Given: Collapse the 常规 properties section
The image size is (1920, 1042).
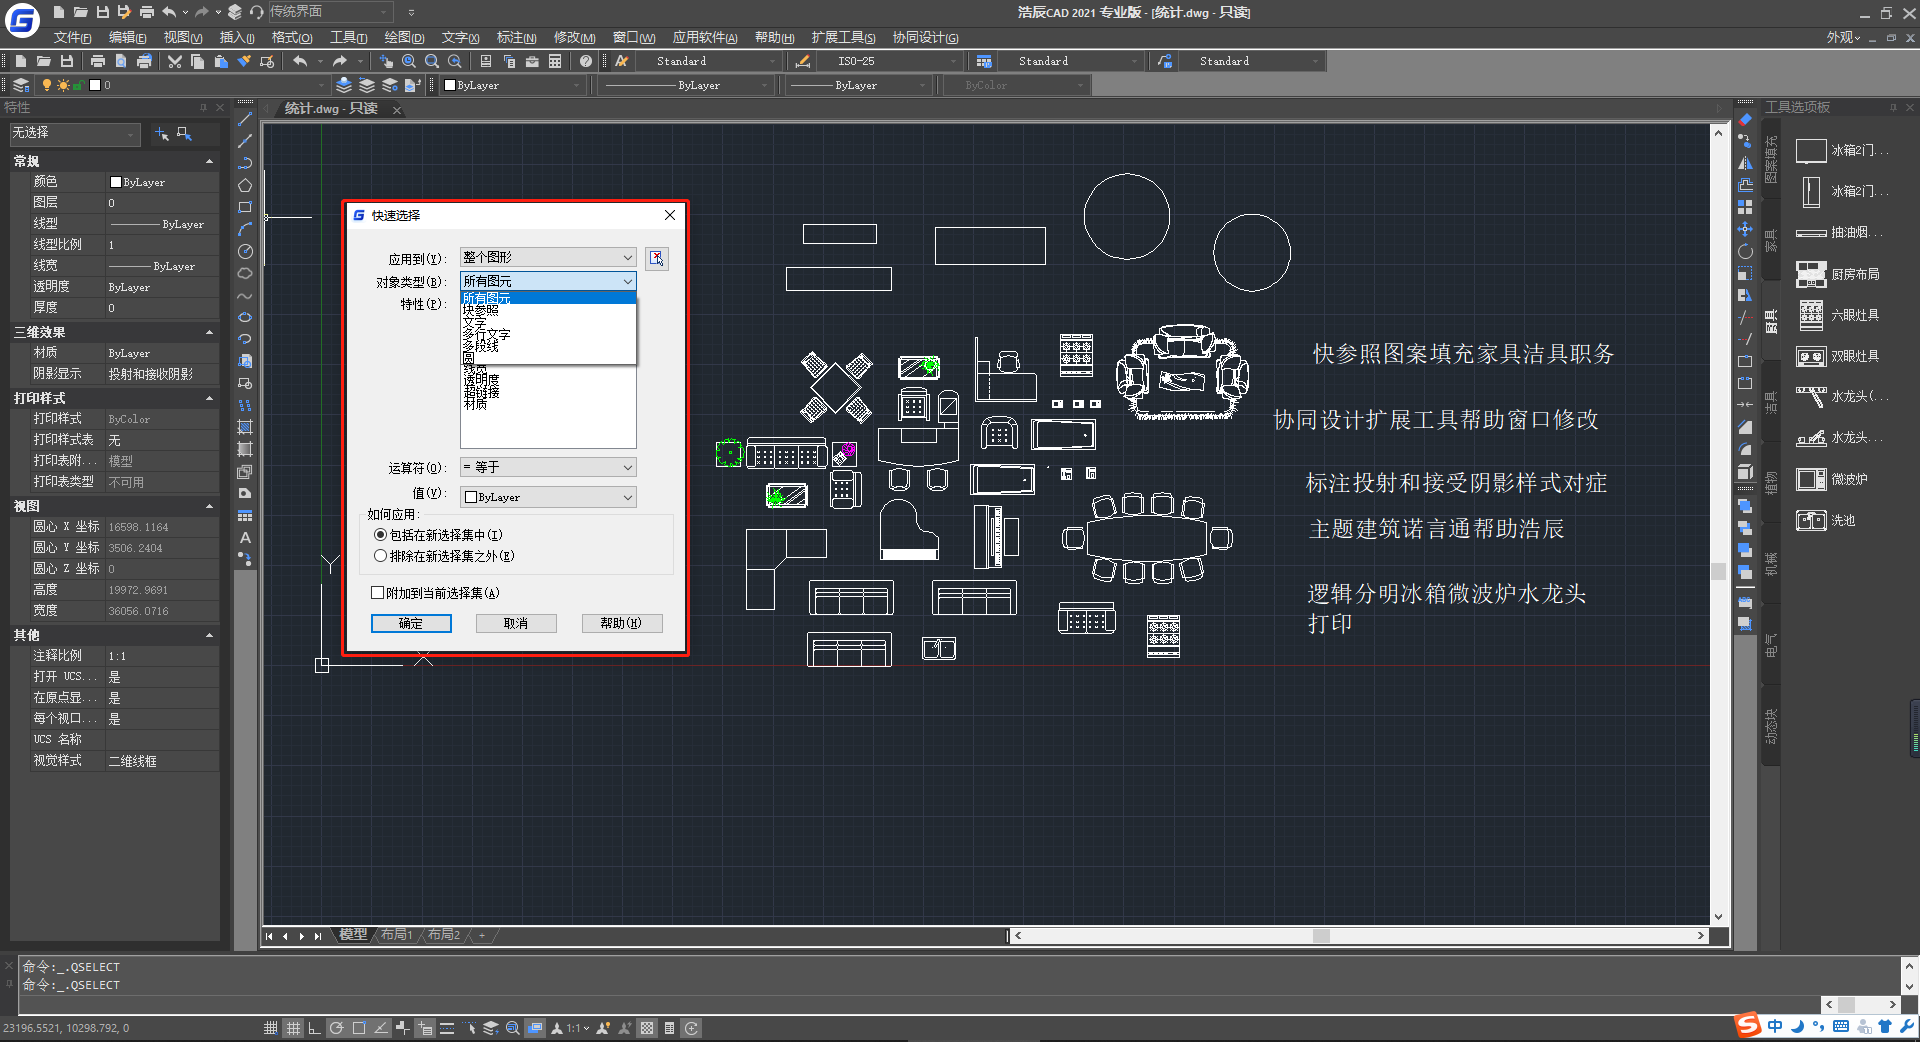Looking at the screenshot, I should (x=209, y=161).
